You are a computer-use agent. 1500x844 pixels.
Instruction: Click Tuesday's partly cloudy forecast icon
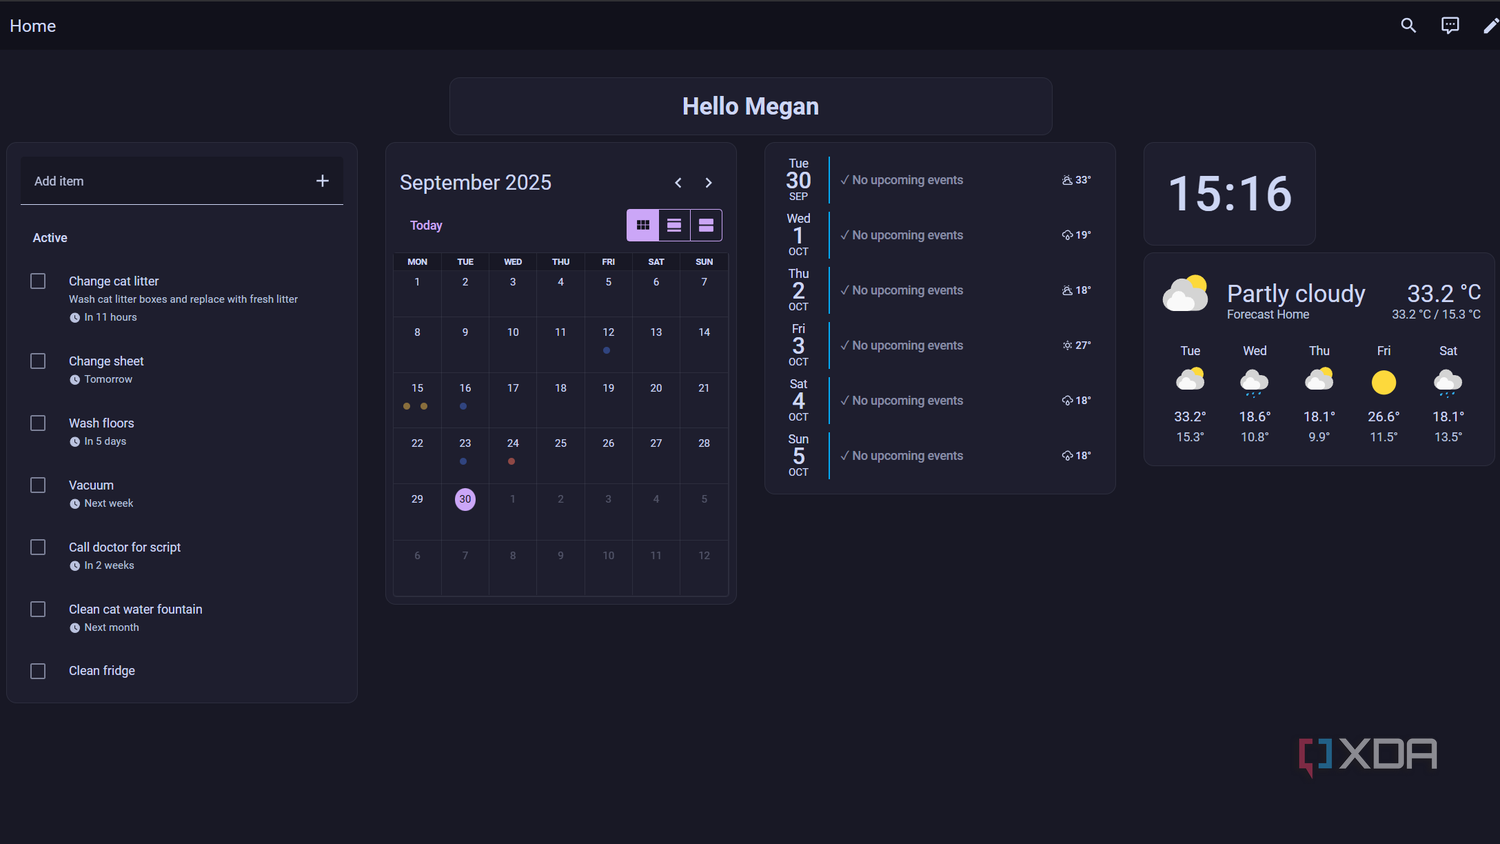coord(1190,380)
